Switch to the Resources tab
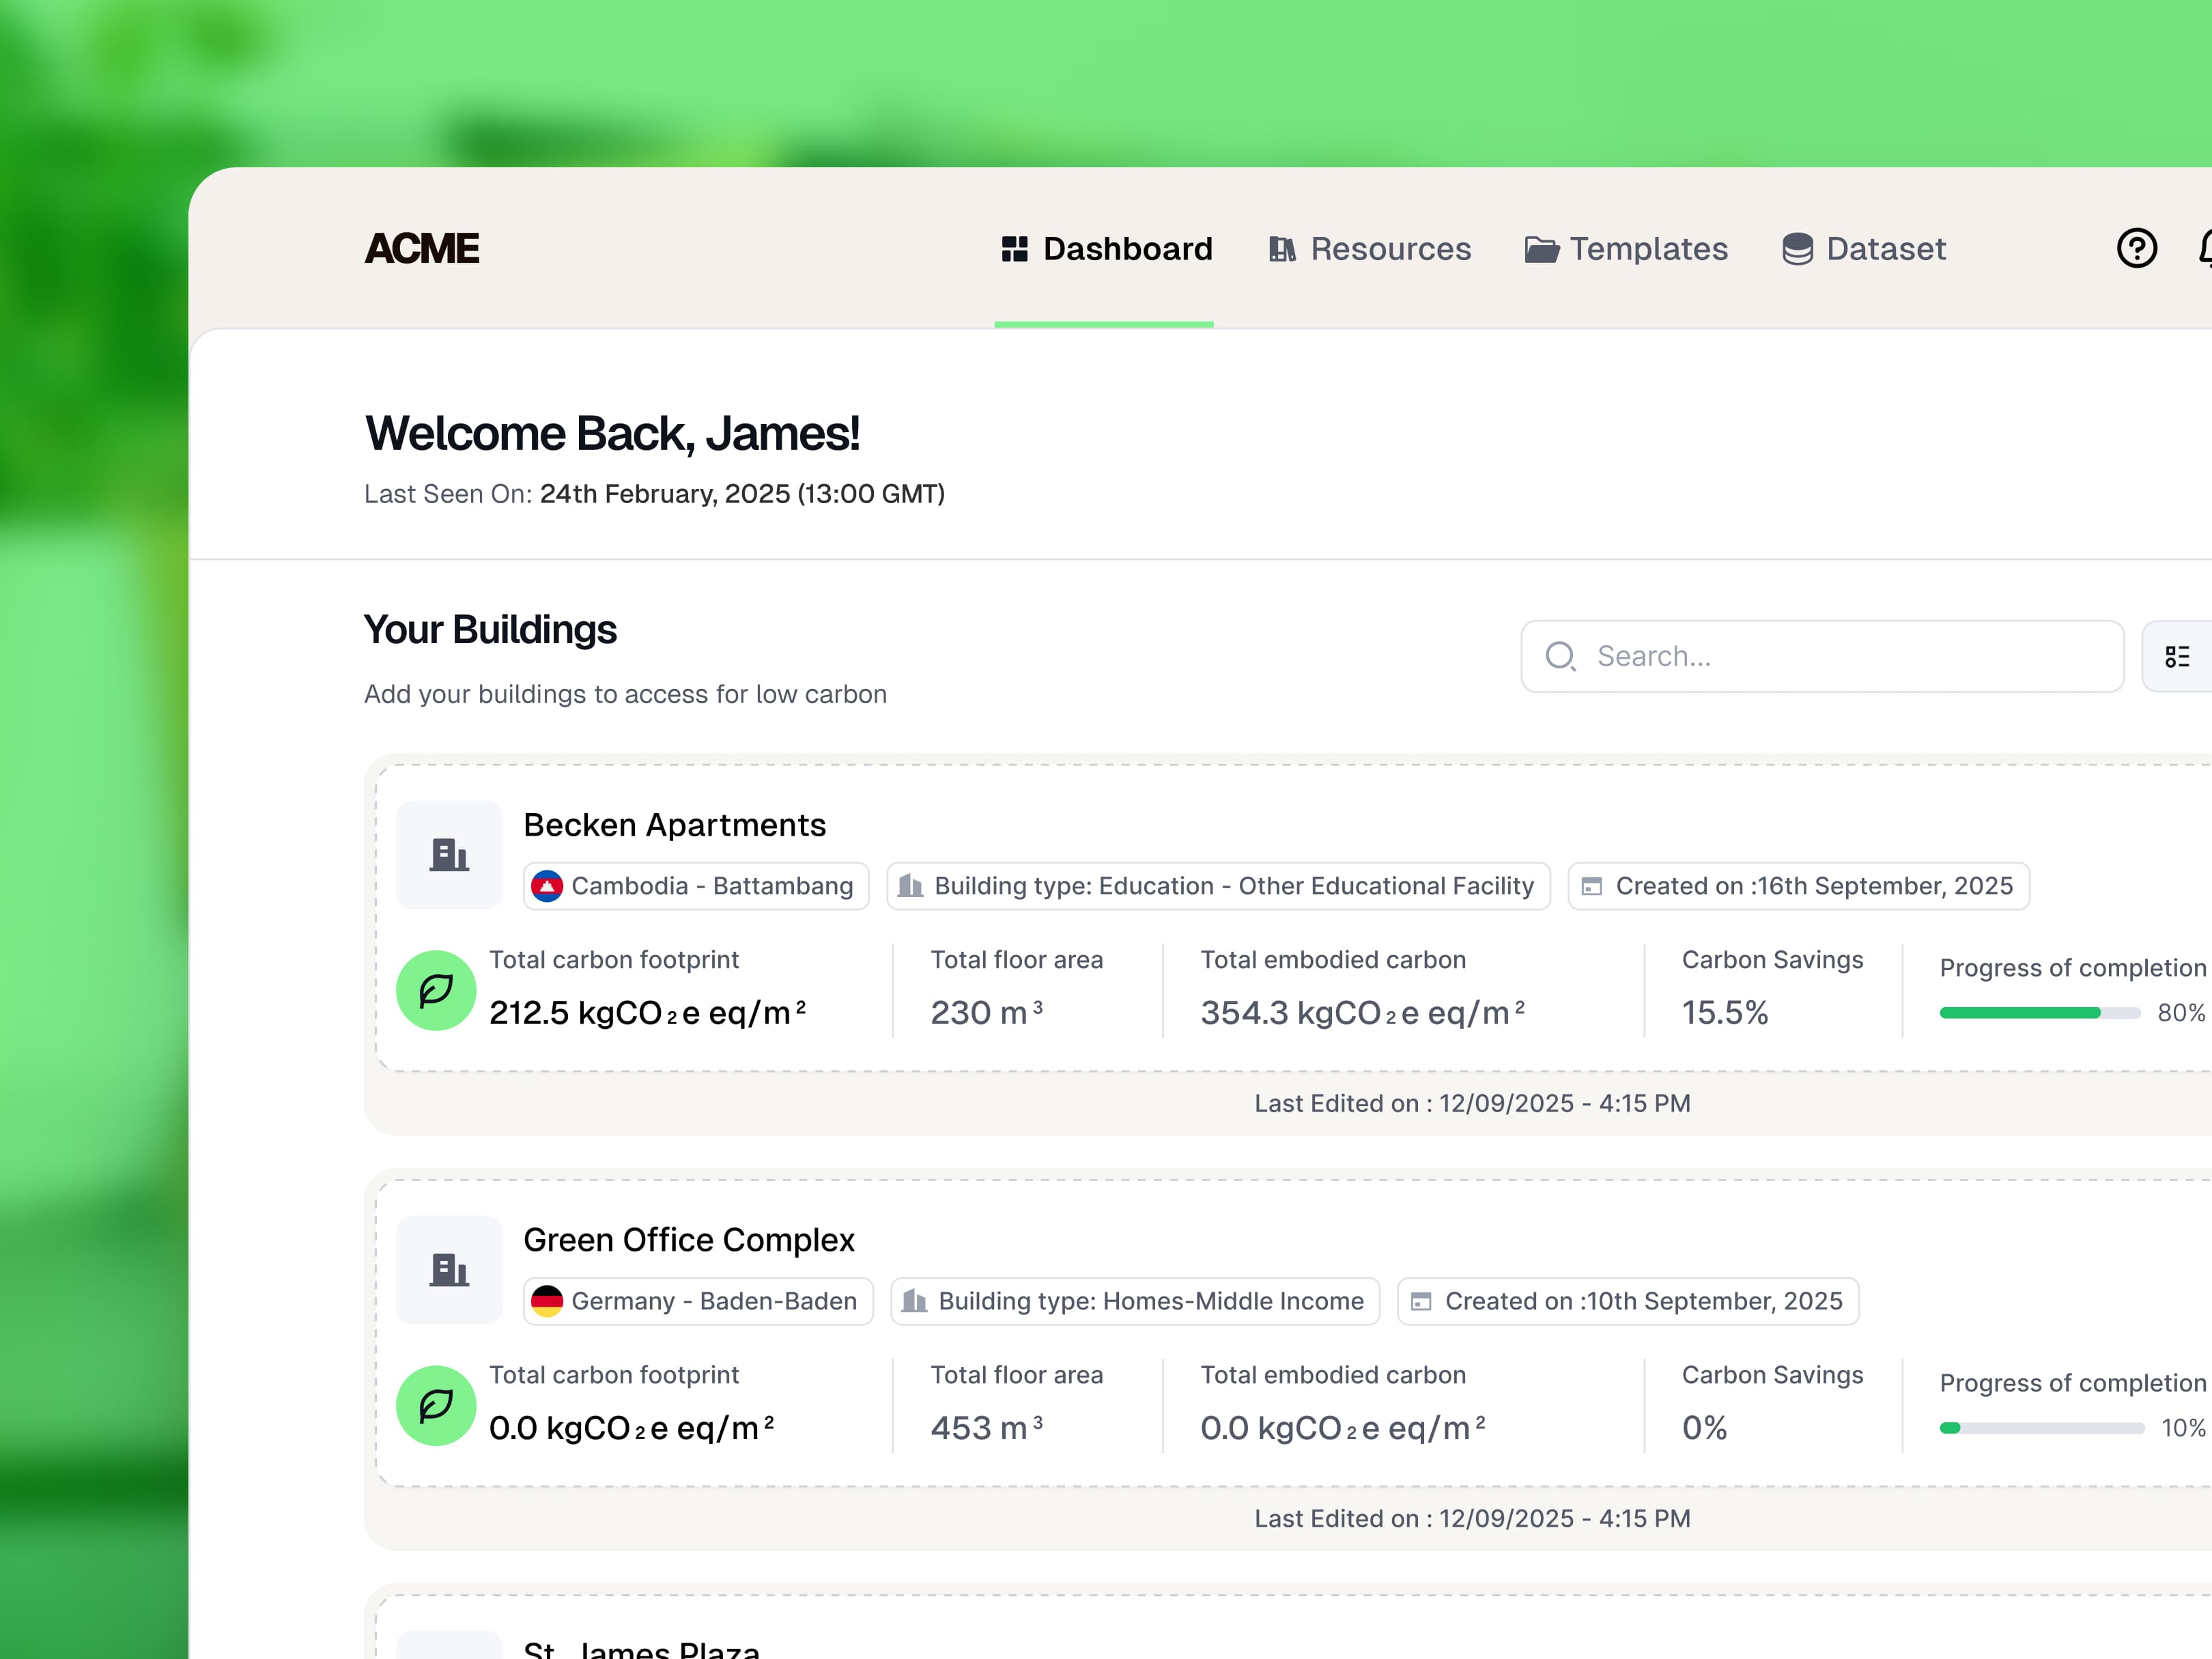The image size is (2212, 1659). pyautogui.click(x=1370, y=248)
